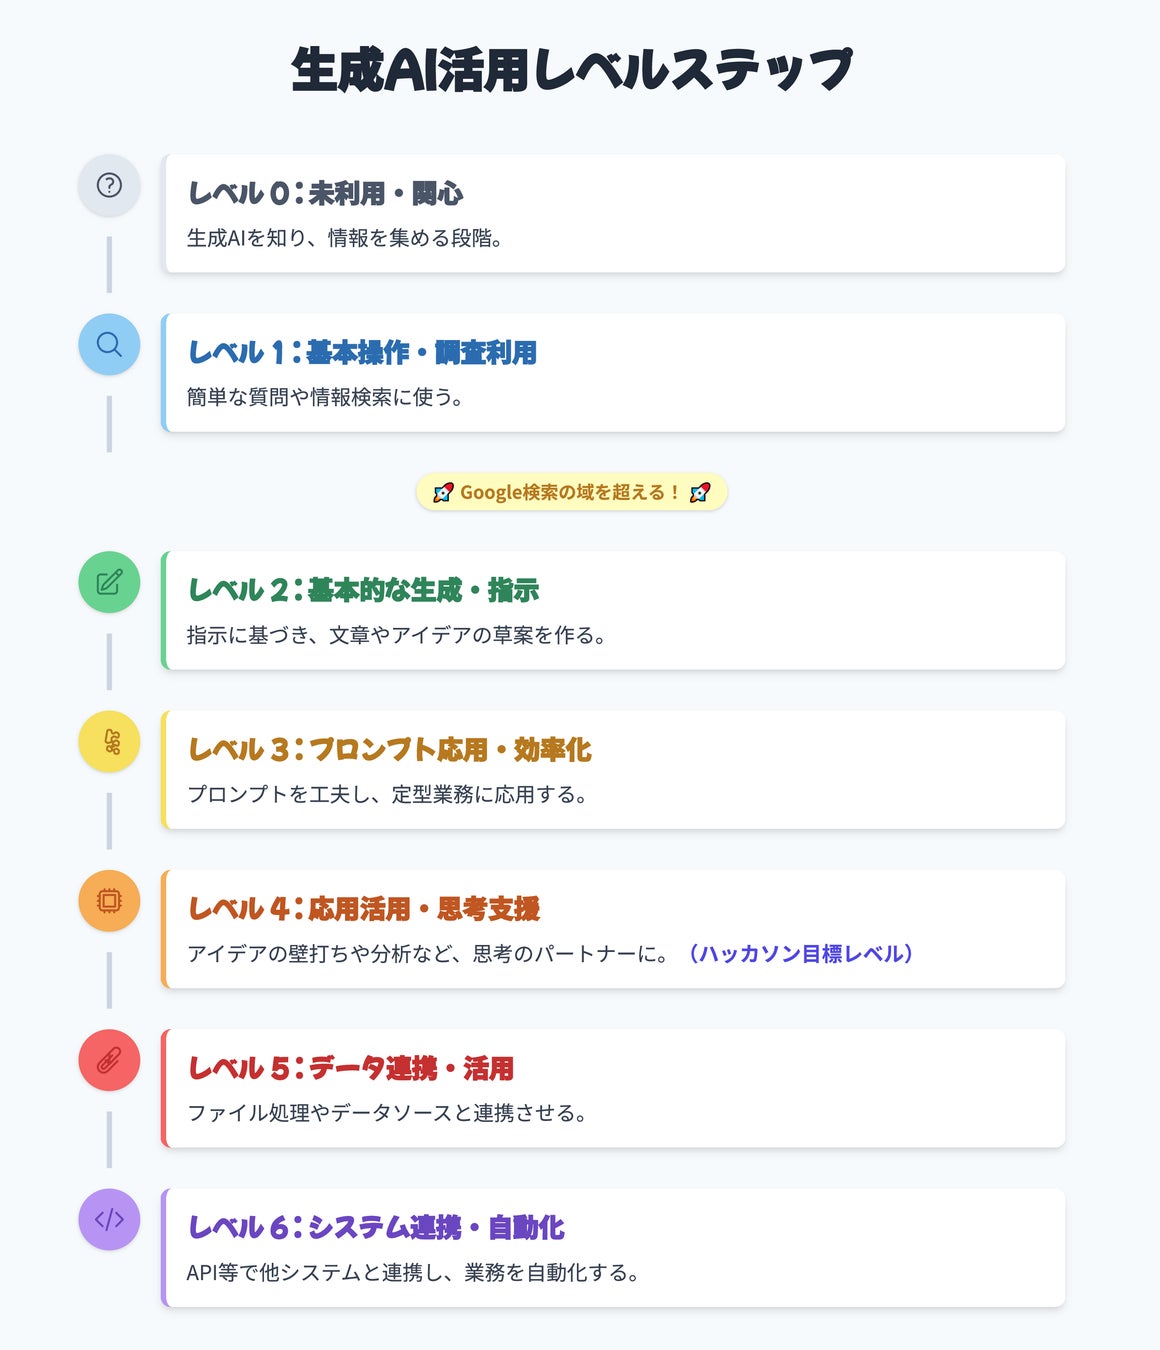The width and height of the screenshot is (1160, 1350).
Task: Click the green pencil edit icon
Action: [109, 582]
